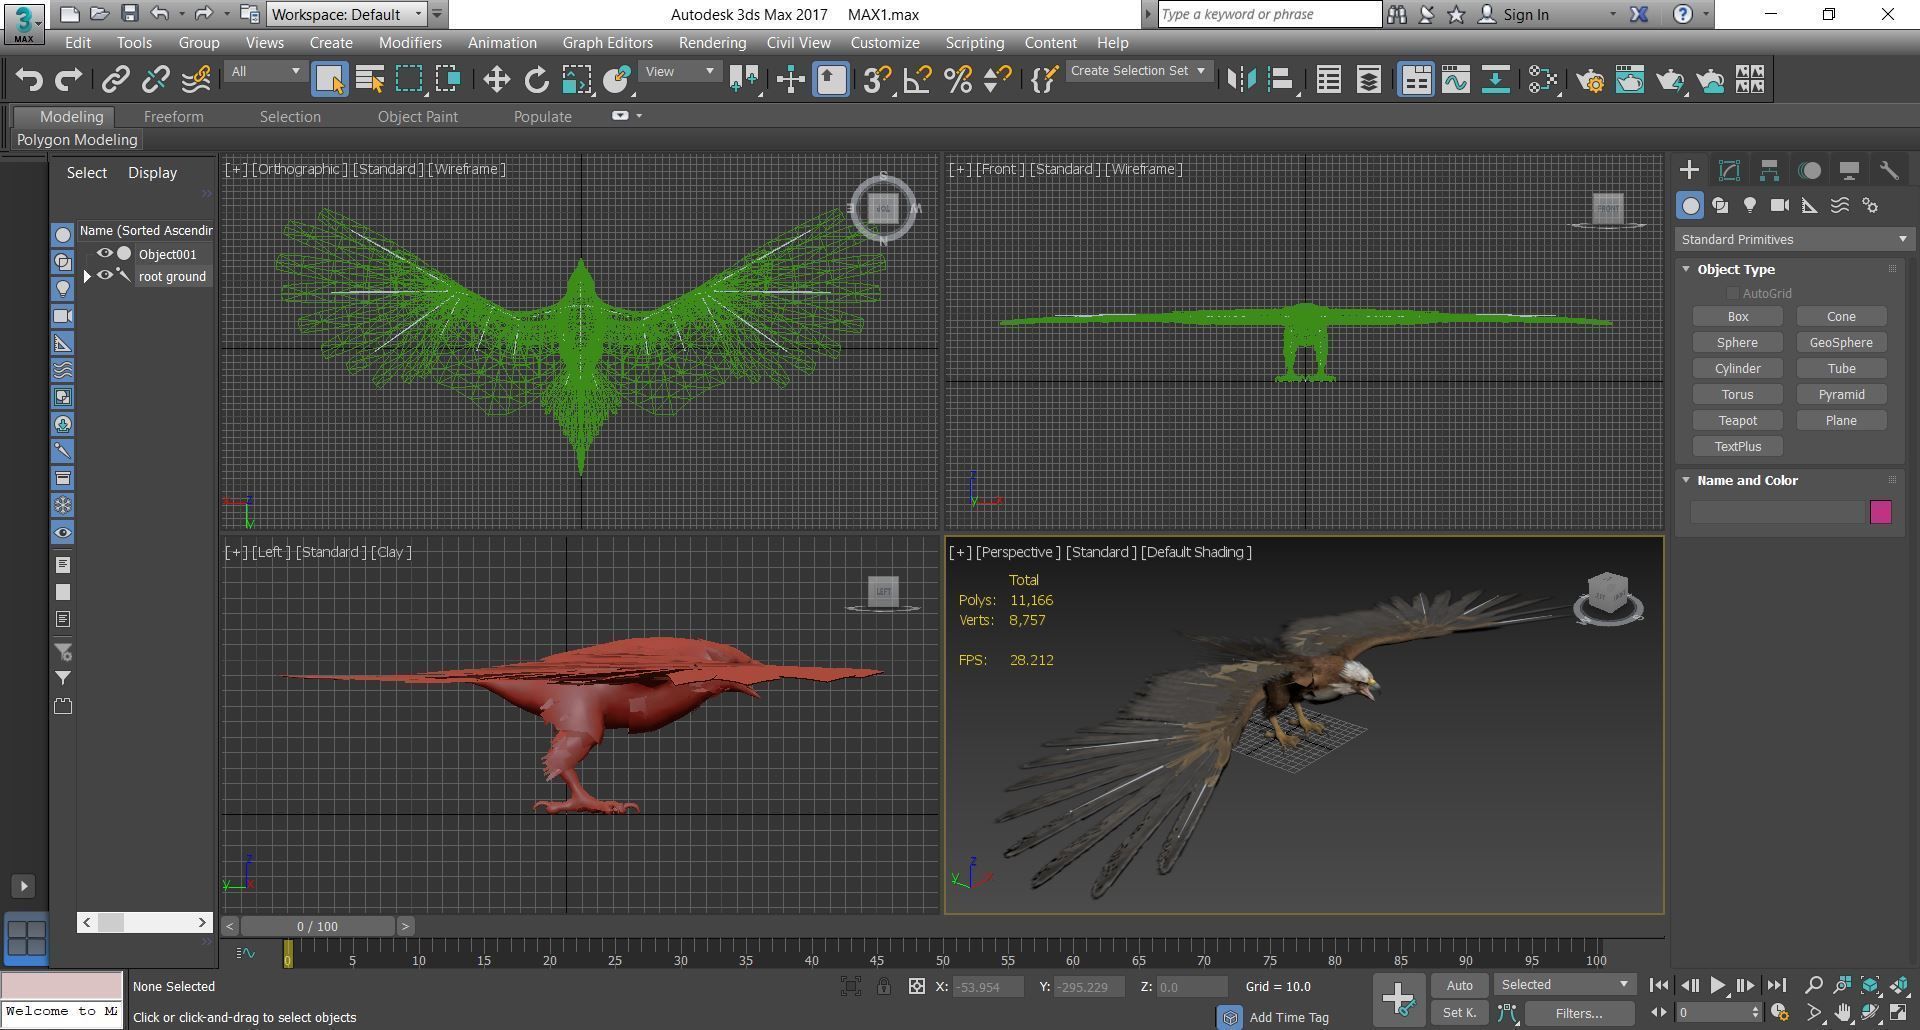Toggle the Angle Snap button
Screen dimensions: 1920x1030
click(917, 79)
